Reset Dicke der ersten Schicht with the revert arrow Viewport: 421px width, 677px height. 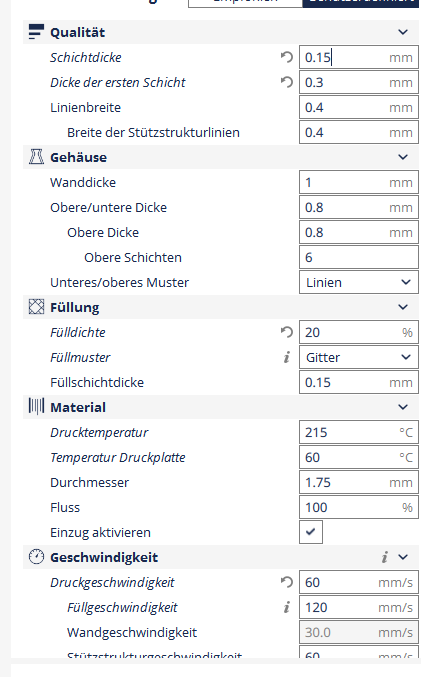(x=287, y=82)
